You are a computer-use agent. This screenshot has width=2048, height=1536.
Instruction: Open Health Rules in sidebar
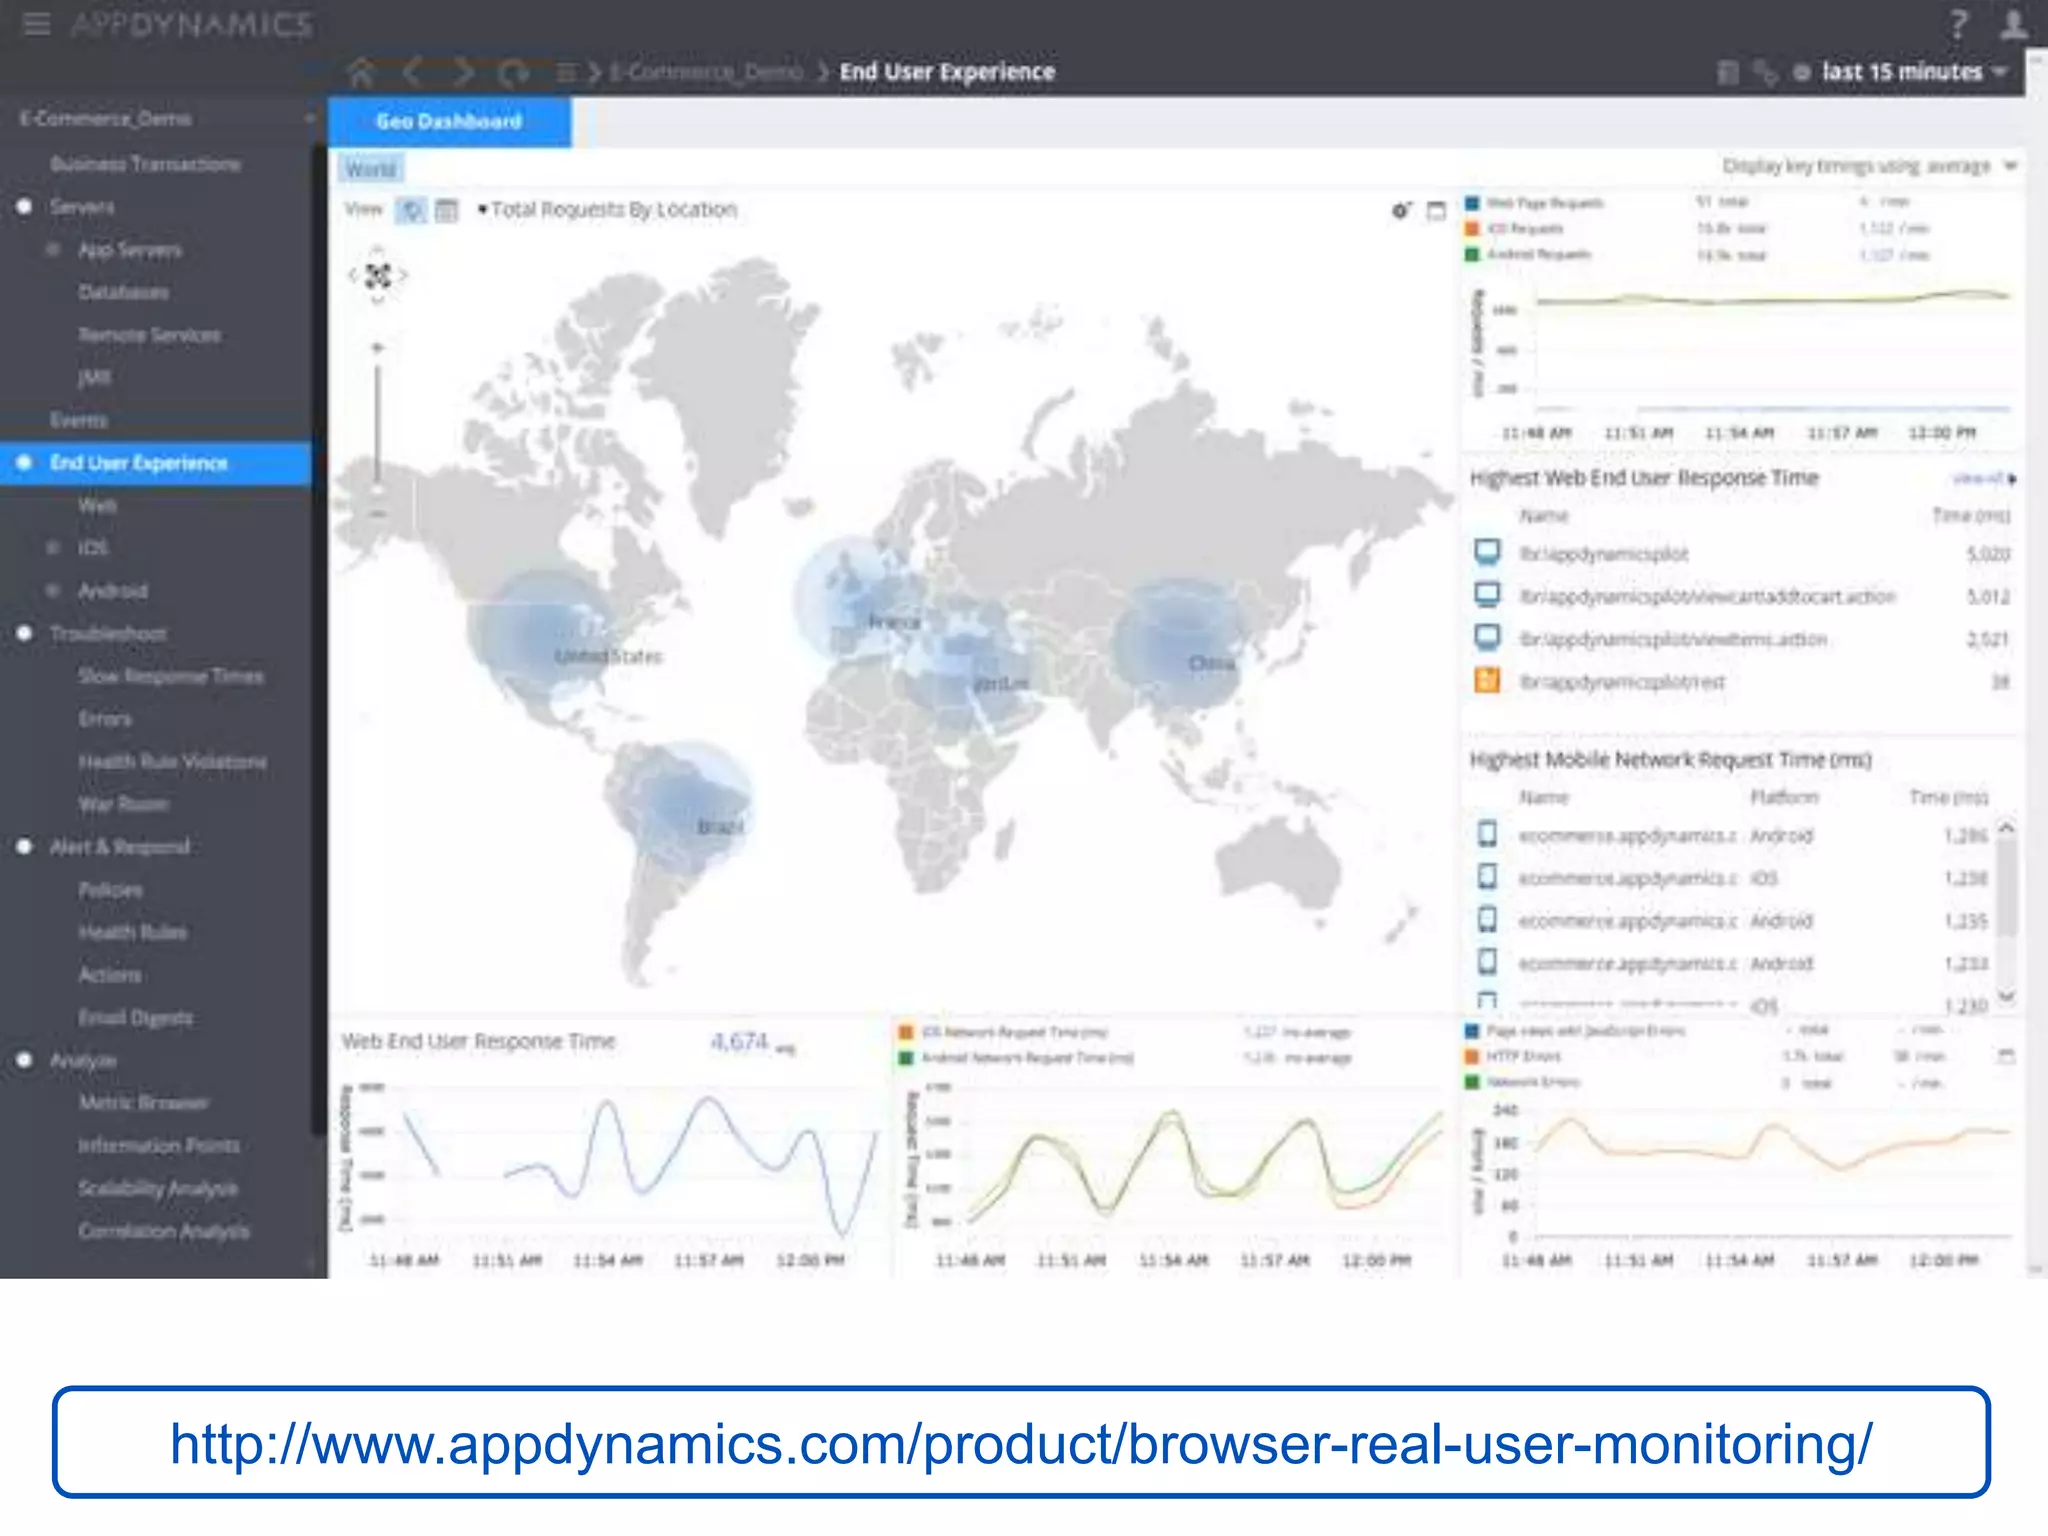[x=133, y=932]
